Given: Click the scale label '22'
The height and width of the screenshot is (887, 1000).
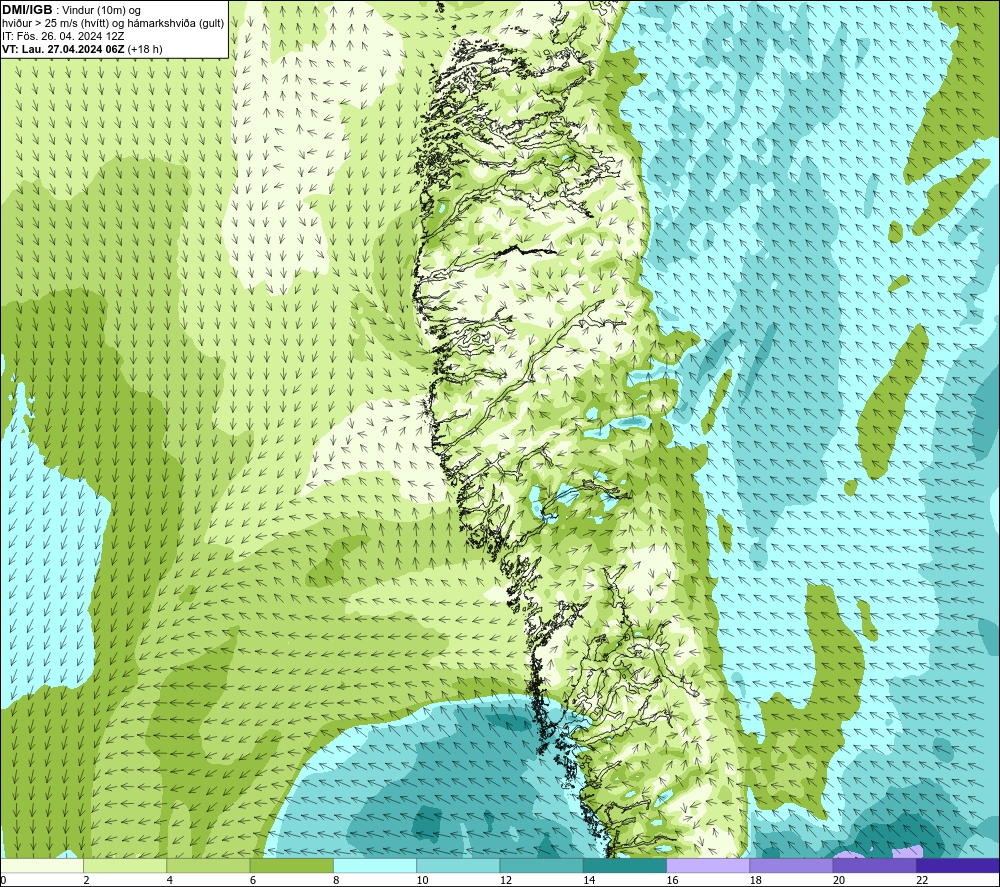Looking at the screenshot, I should click(922, 880).
